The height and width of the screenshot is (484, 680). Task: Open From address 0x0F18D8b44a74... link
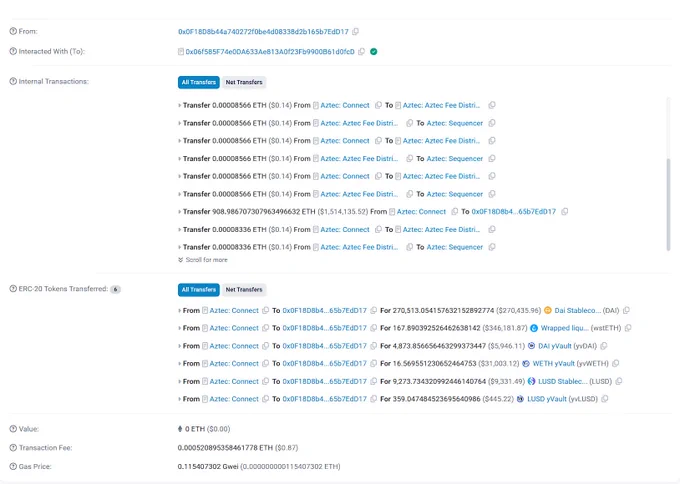point(263,32)
